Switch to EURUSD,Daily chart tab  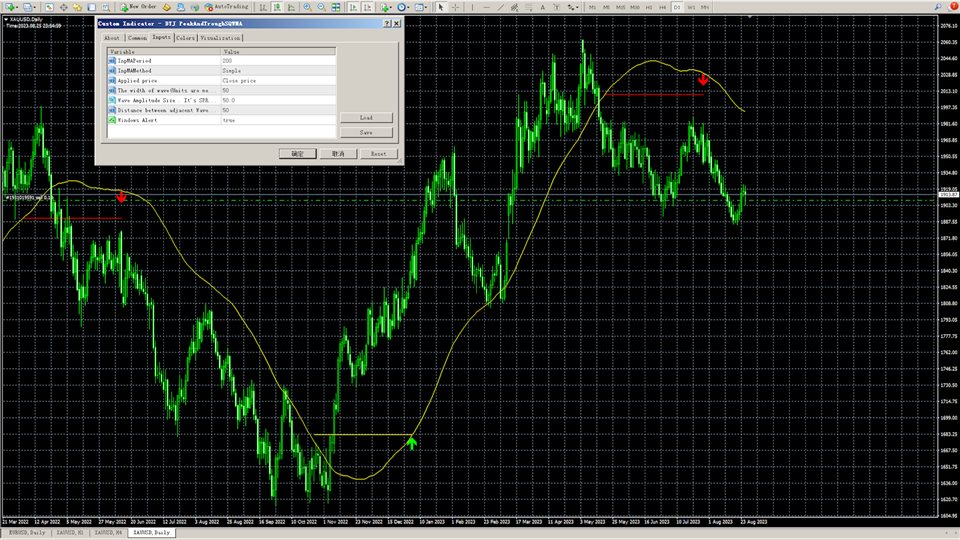pos(27,533)
